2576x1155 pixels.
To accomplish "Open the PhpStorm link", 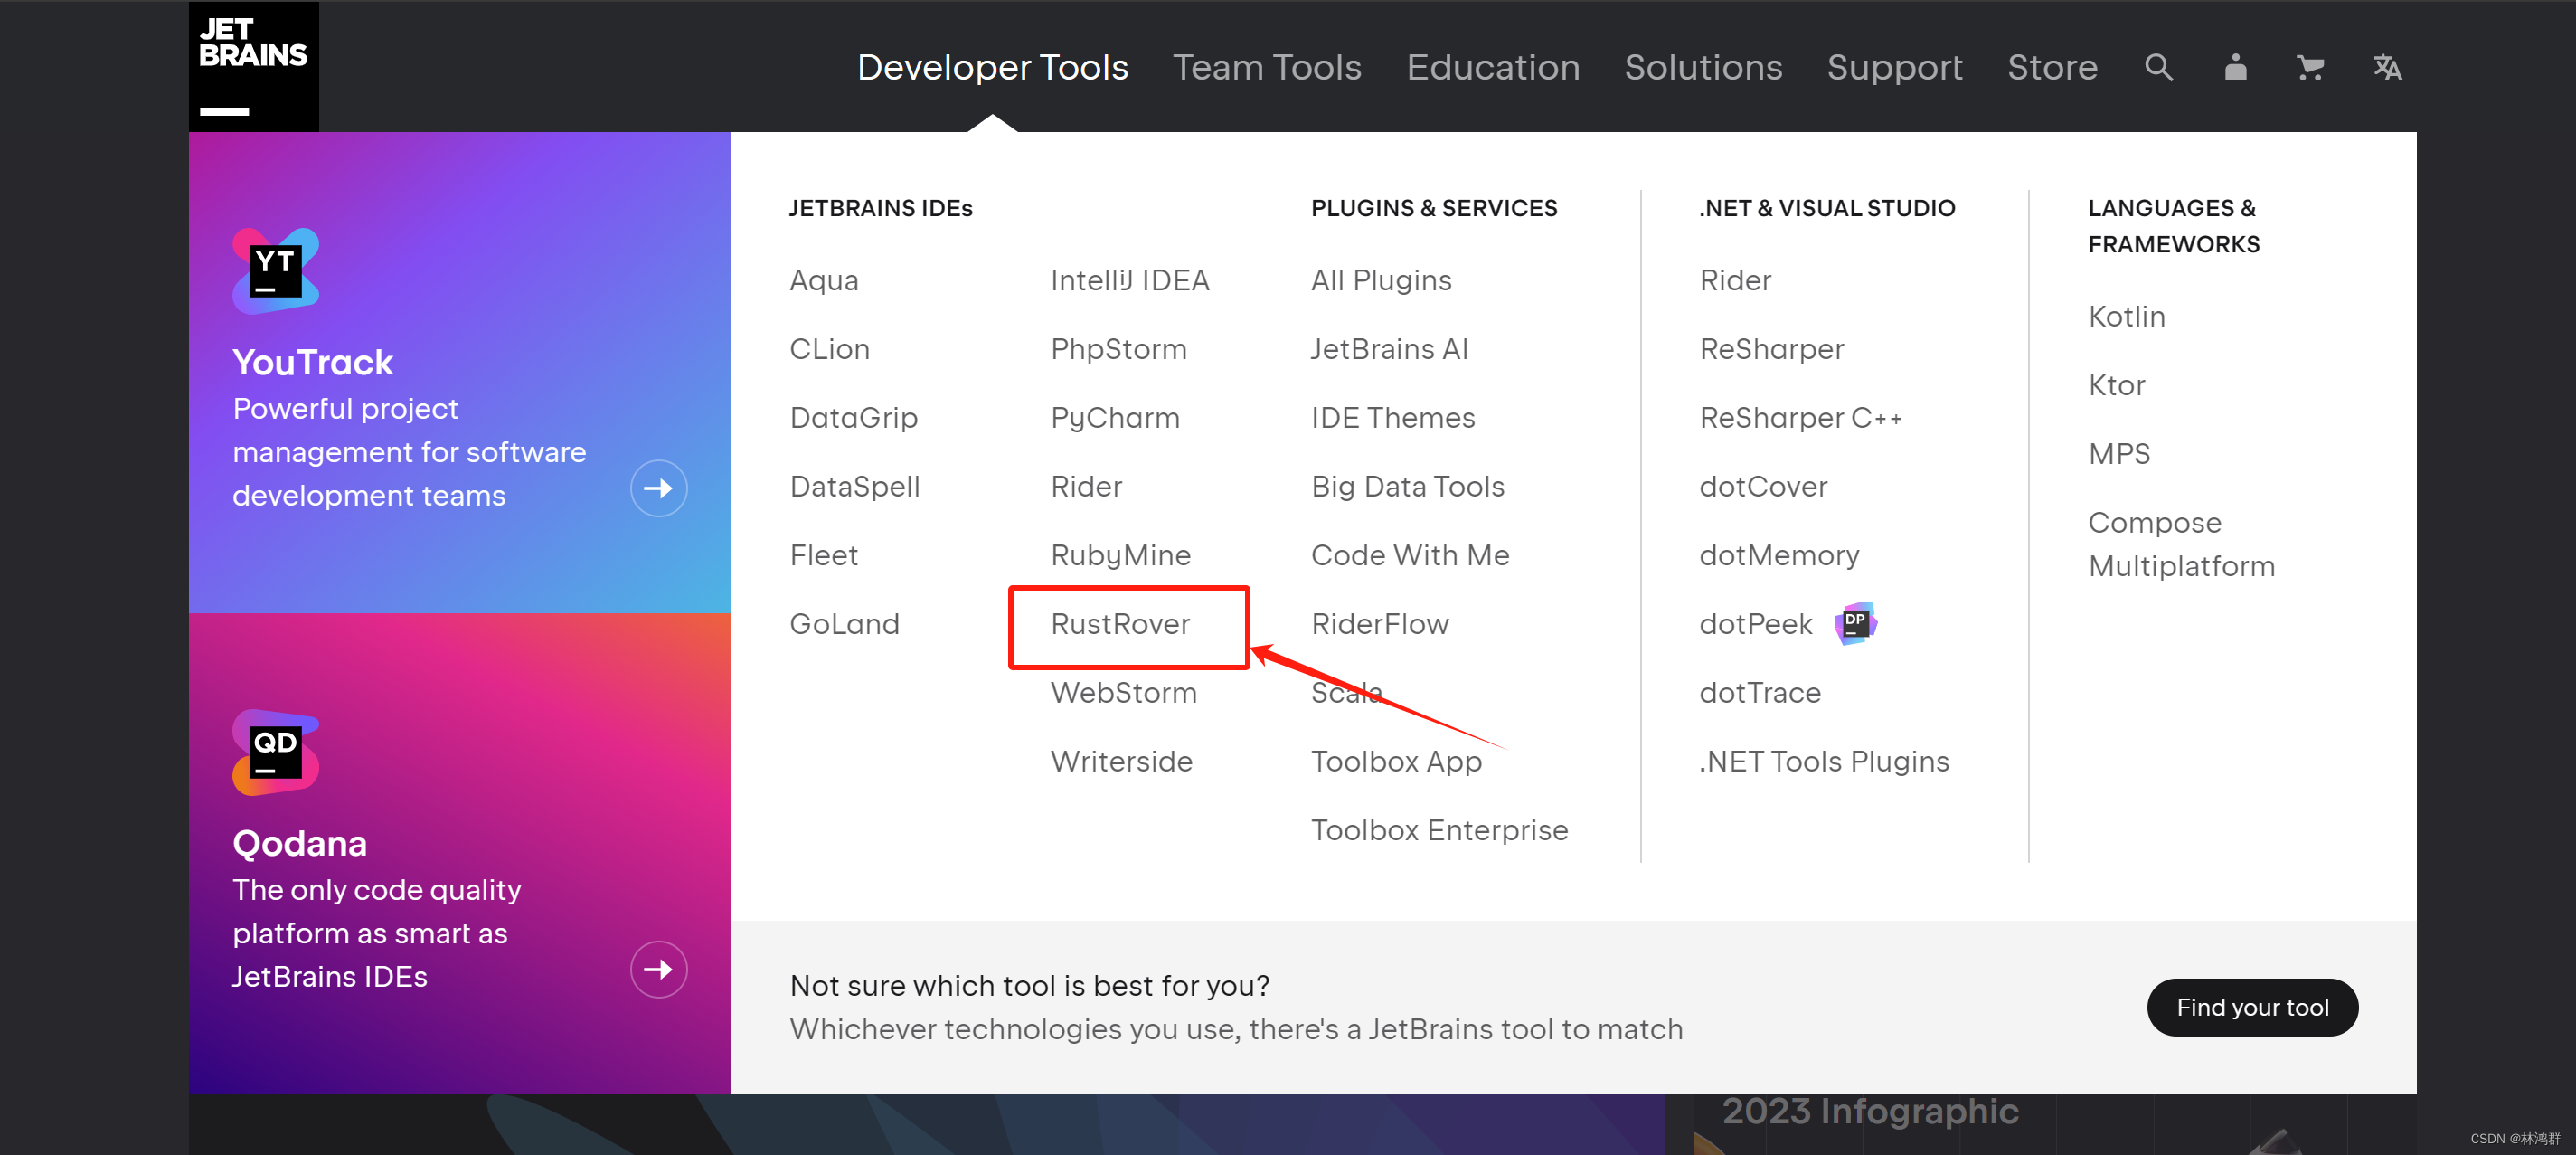I will tap(1118, 349).
